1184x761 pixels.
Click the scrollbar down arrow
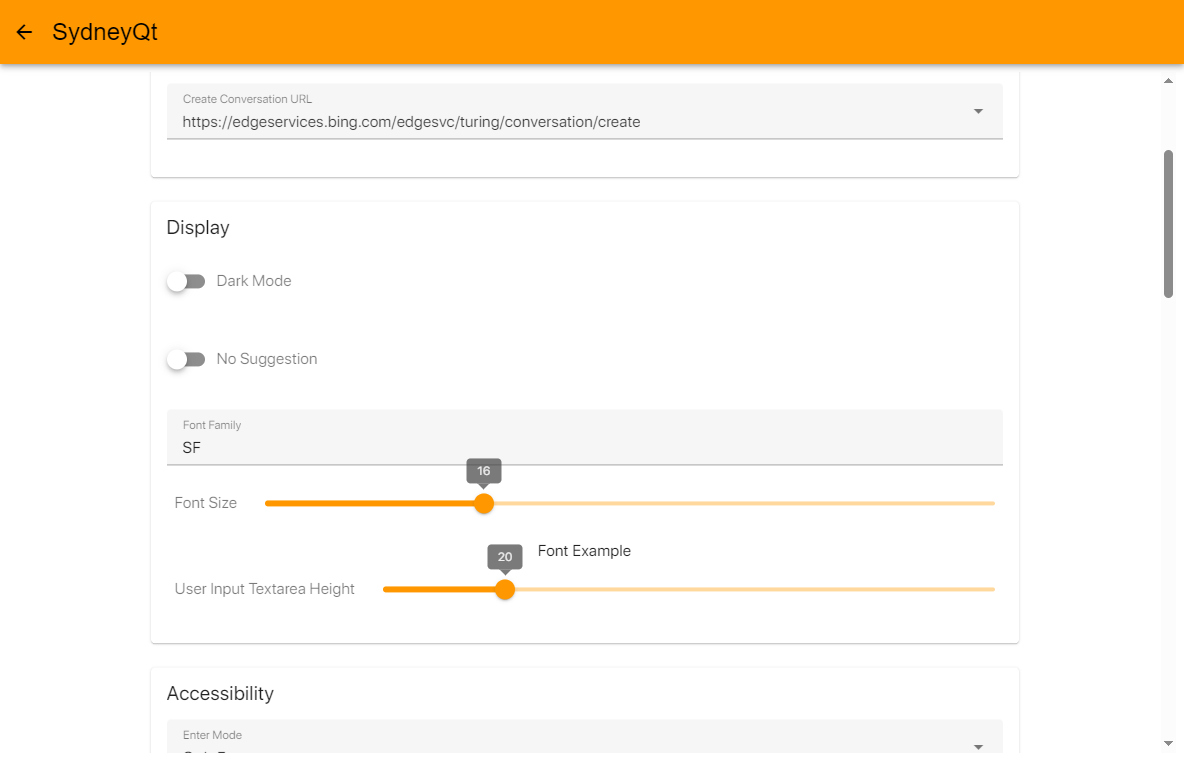pyautogui.click(x=1168, y=743)
